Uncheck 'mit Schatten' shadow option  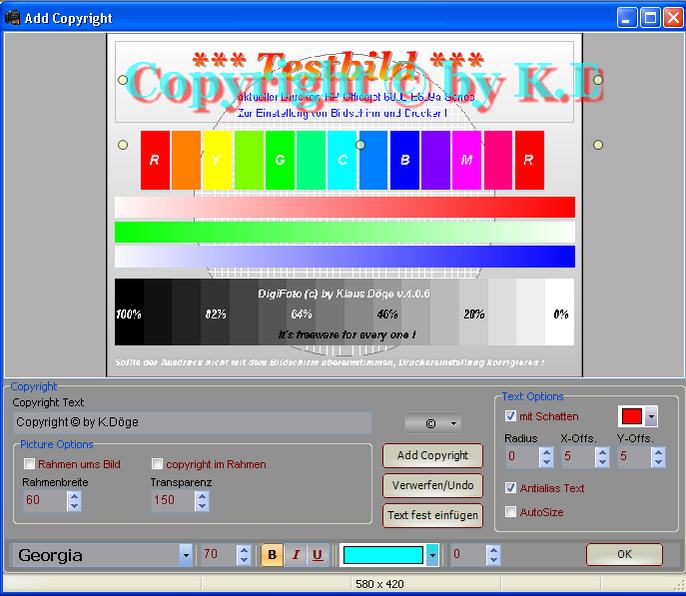point(510,416)
